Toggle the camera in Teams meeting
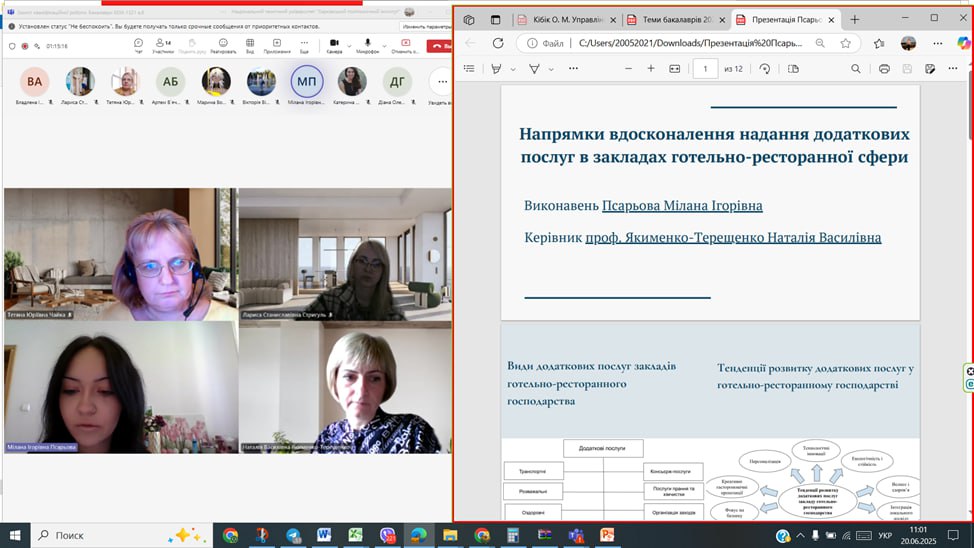Viewport: 974px width, 548px height. 333,44
